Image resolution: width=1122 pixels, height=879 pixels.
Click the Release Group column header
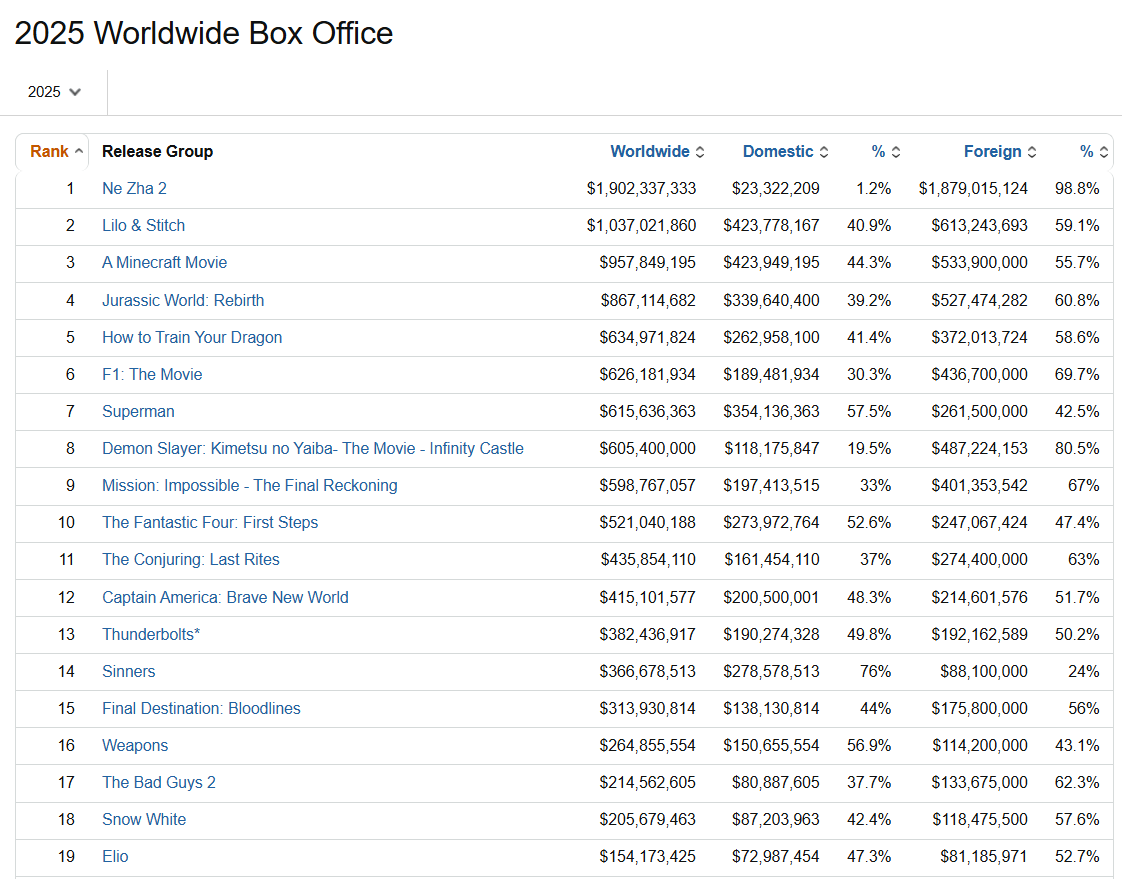tap(157, 152)
